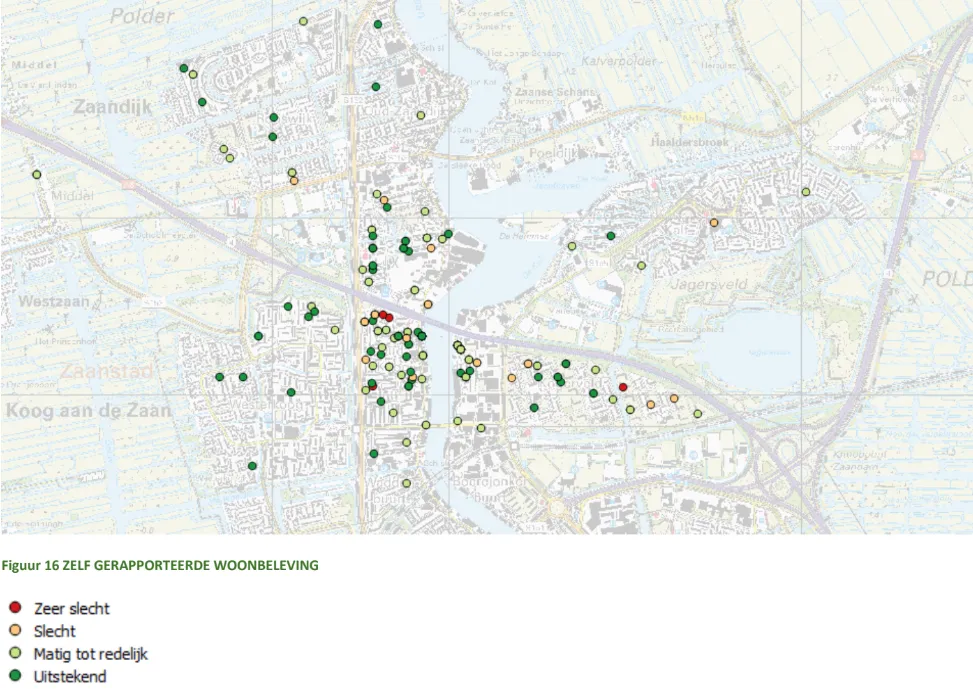Click the 'Matig tot redelijk' legend text

click(x=91, y=654)
